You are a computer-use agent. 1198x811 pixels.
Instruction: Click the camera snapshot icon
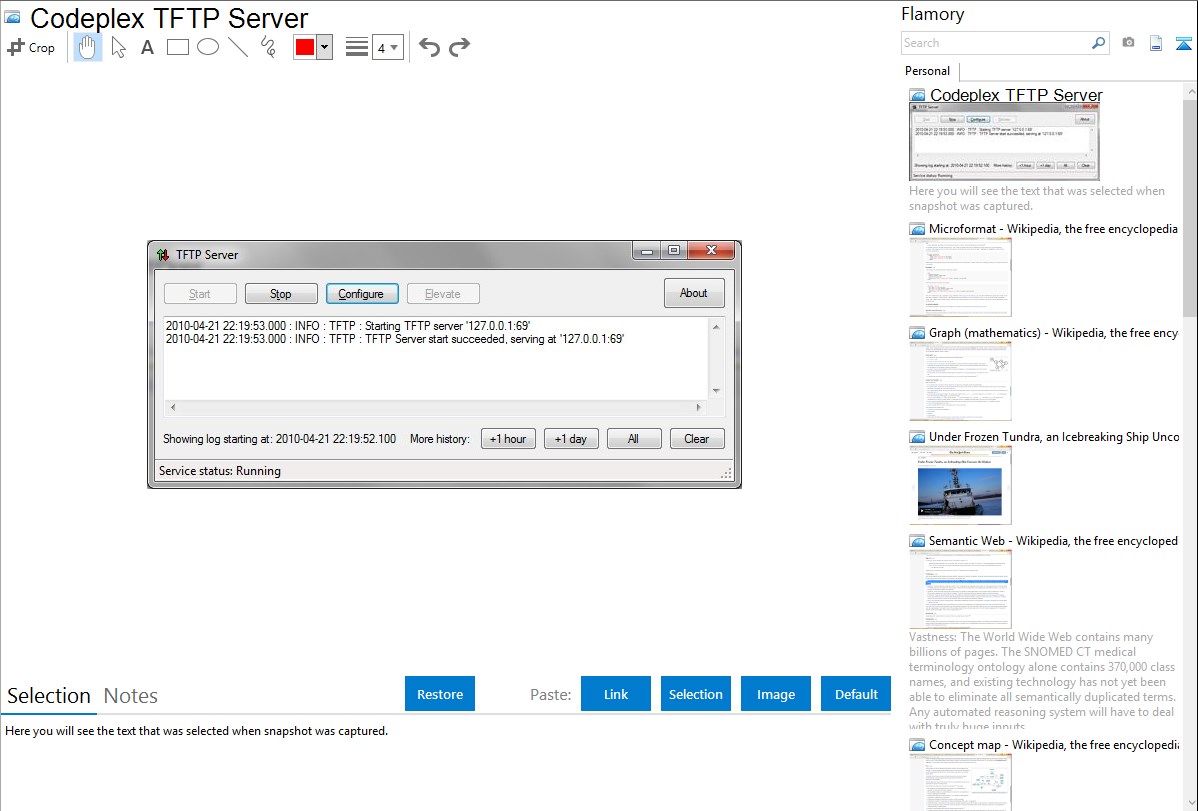point(1128,43)
